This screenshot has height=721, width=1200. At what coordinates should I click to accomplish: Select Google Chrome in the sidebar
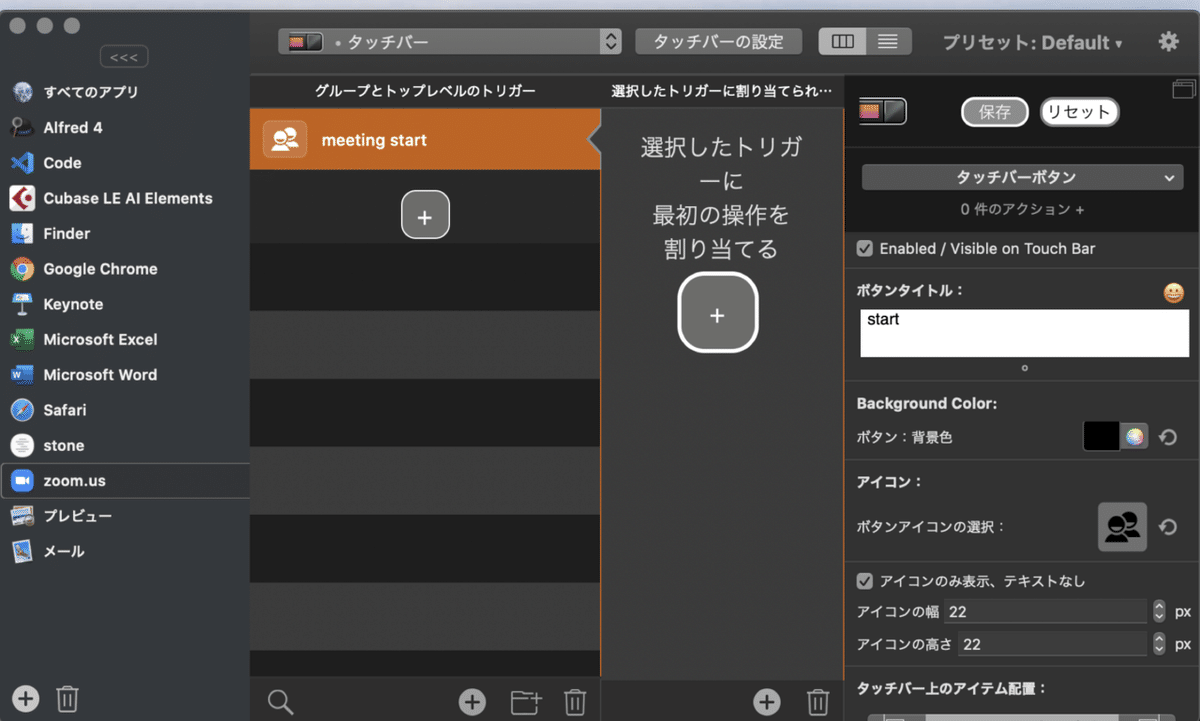click(x=98, y=268)
